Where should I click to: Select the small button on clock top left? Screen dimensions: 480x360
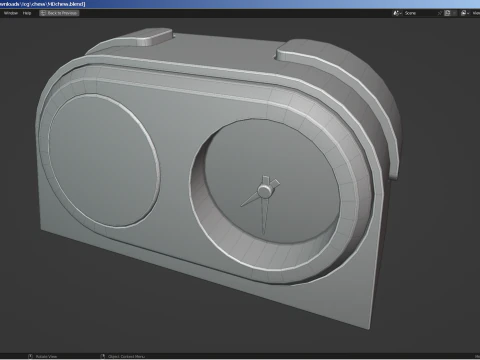[152, 37]
